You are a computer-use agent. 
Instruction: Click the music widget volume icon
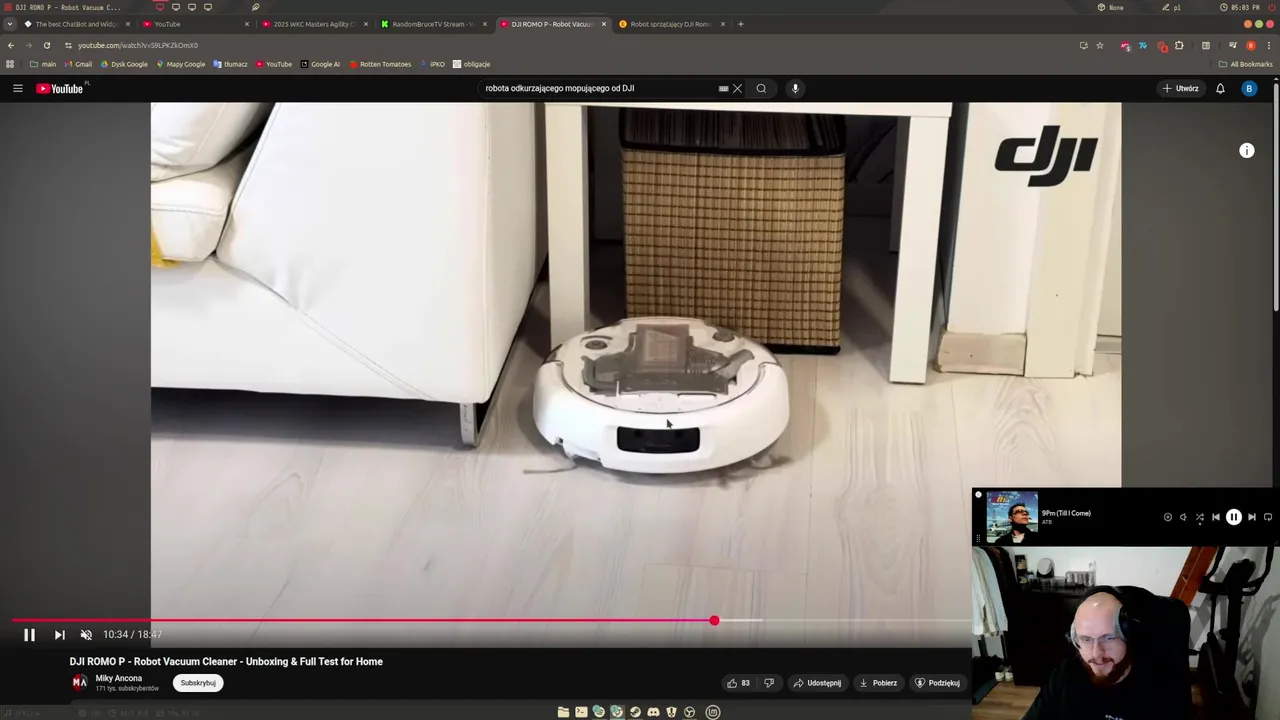(x=1183, y=517)
